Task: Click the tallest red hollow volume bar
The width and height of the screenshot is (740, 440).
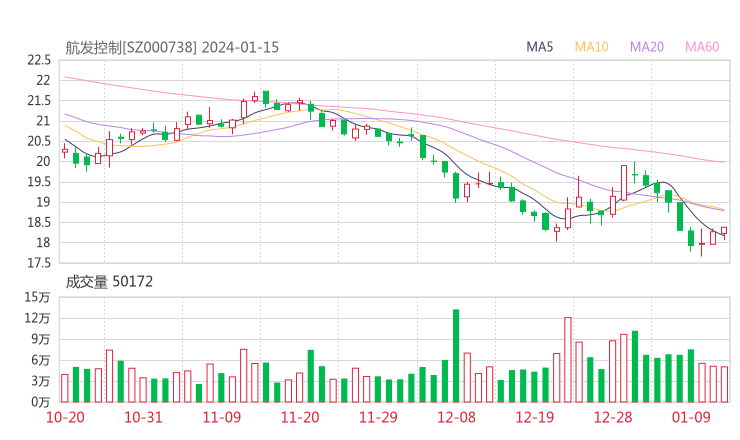Action: (568, 360)
